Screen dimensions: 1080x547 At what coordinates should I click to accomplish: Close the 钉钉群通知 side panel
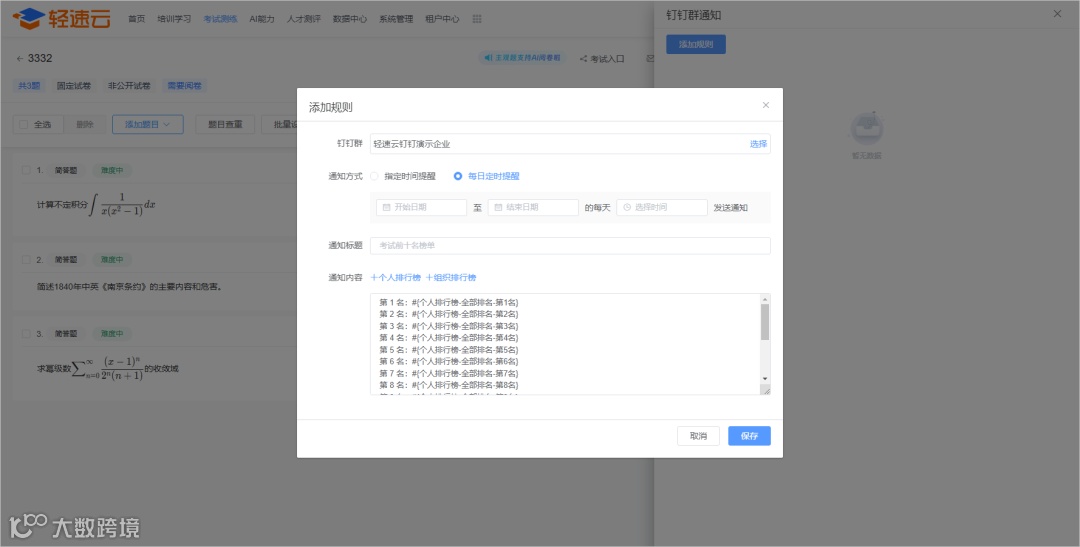tap(1057, 14)
